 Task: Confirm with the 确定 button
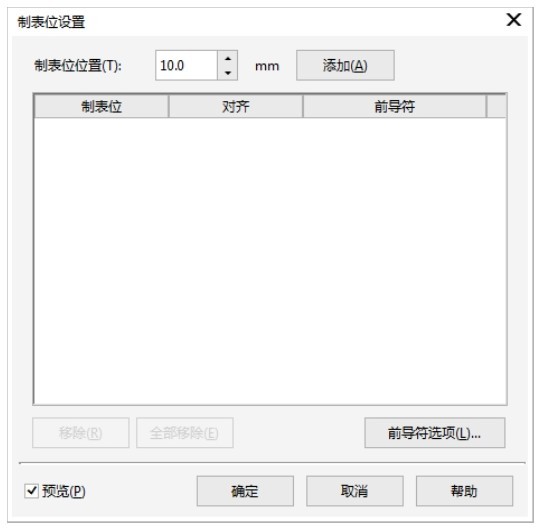coord(245,491)
